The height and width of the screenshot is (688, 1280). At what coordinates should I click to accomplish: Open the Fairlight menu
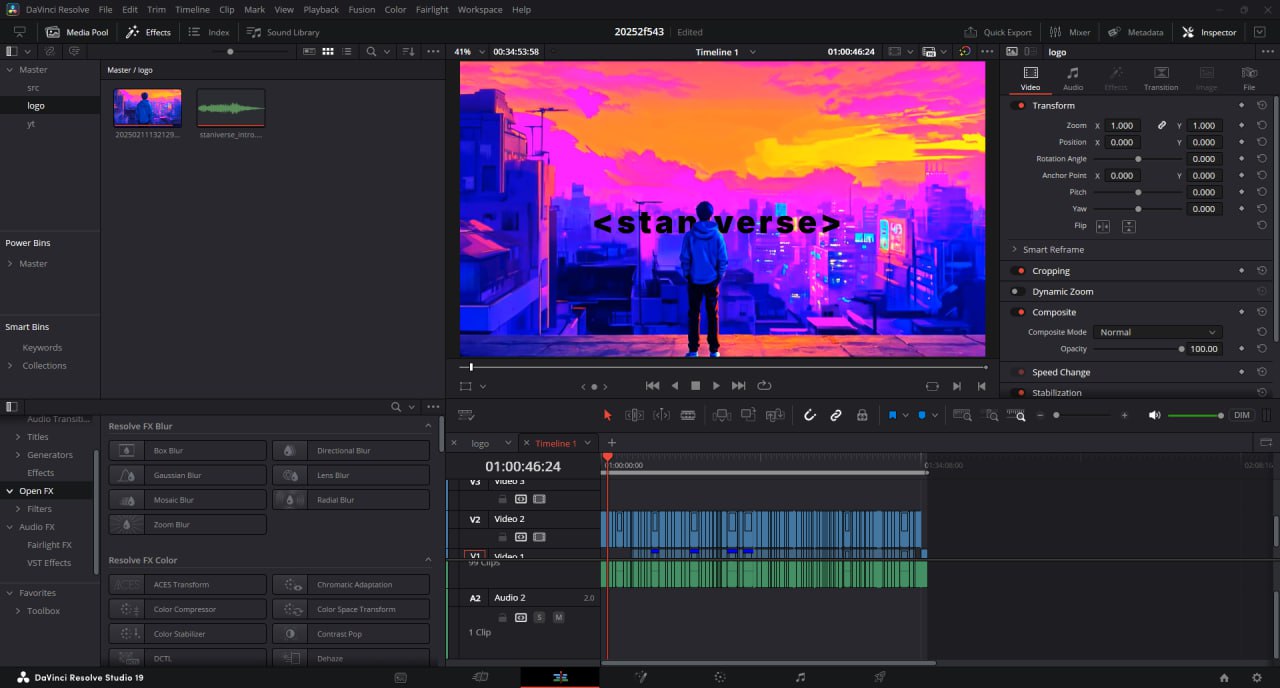click(x=432, y=9)
